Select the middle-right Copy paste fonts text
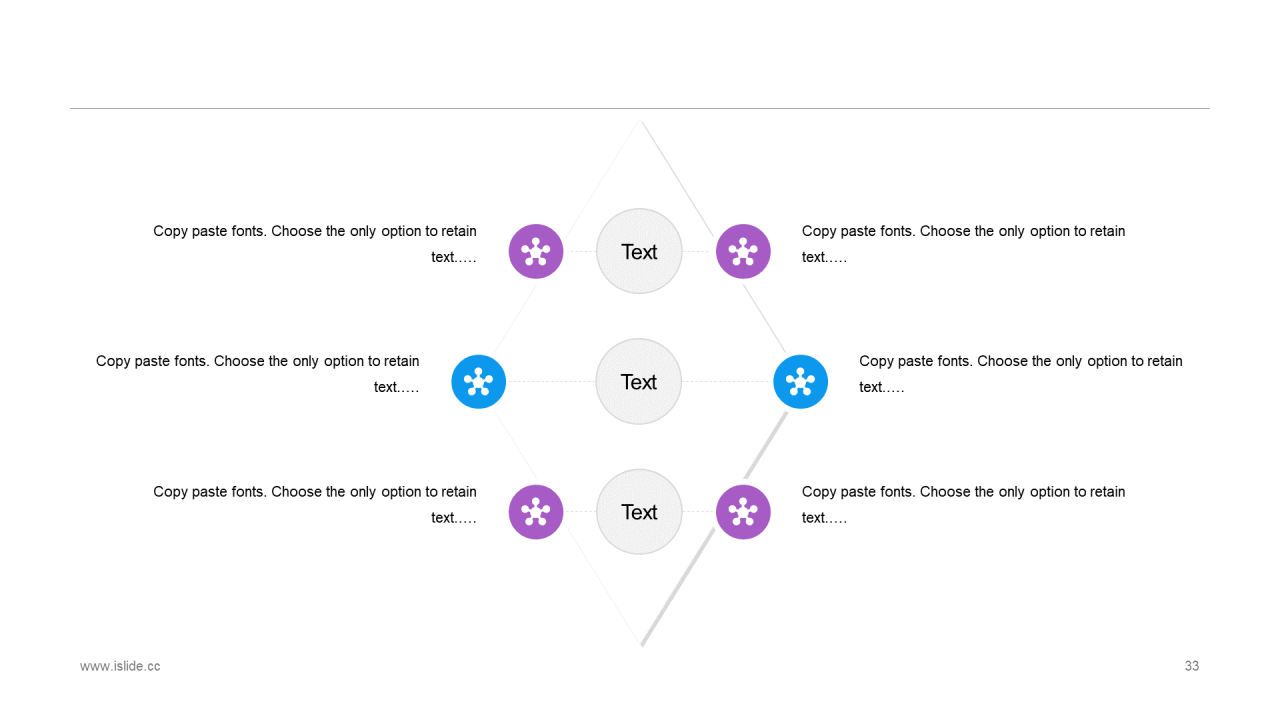Image resolution: width=1280 pixels, height=720 pixels. coord(1021,374)
